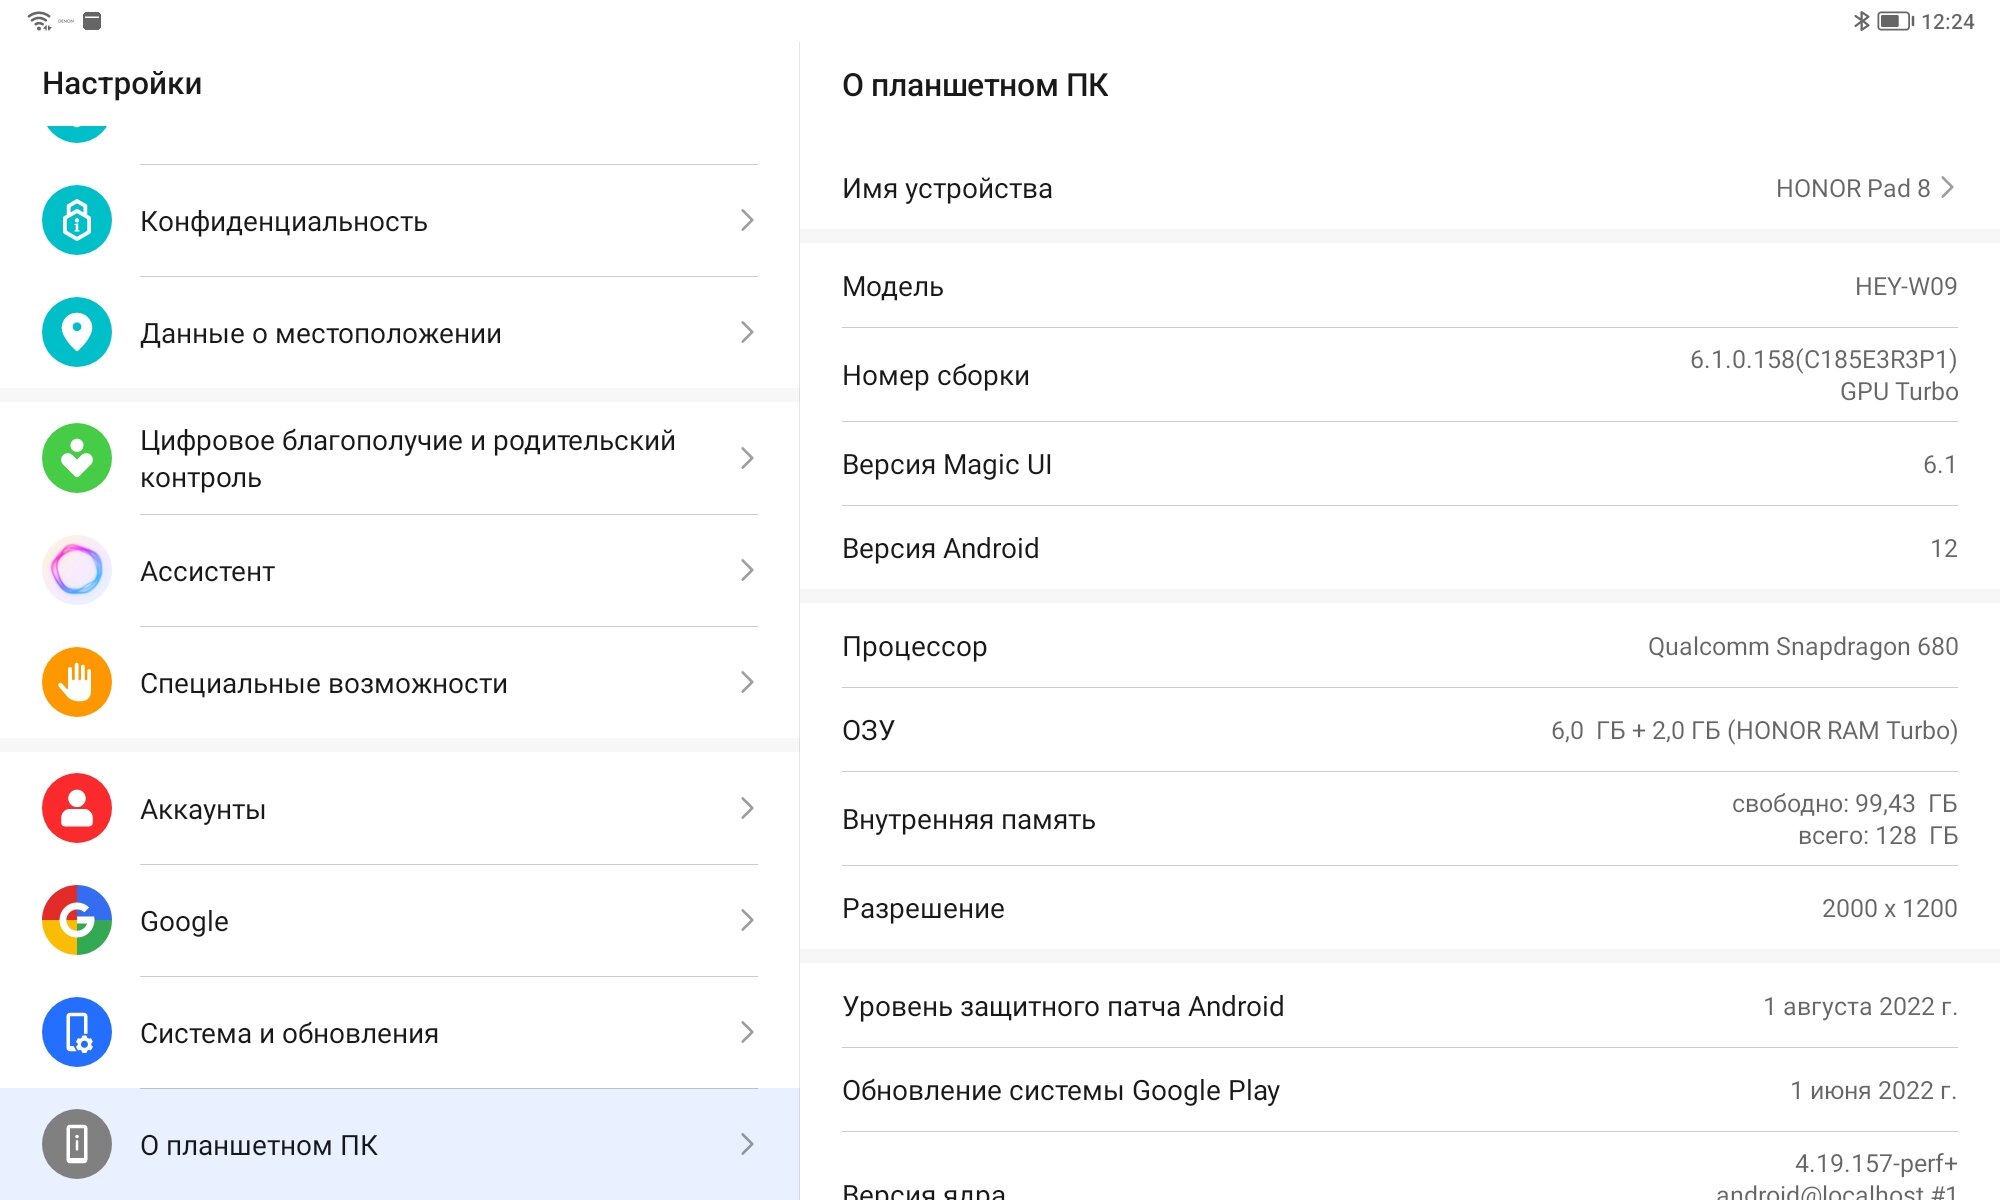Tap Номер сборки build number row

pos(1398,375)
